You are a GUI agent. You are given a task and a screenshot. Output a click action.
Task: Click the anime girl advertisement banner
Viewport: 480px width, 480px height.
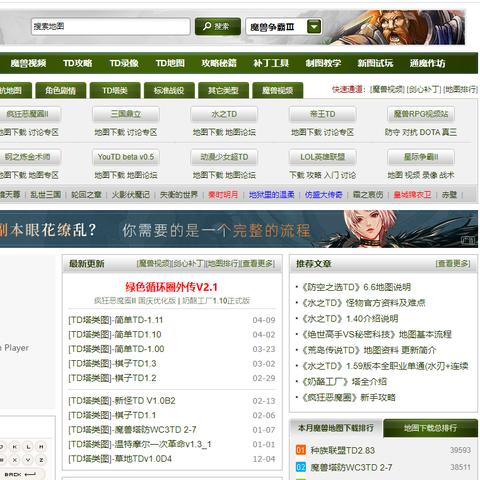tap(239, 229)
